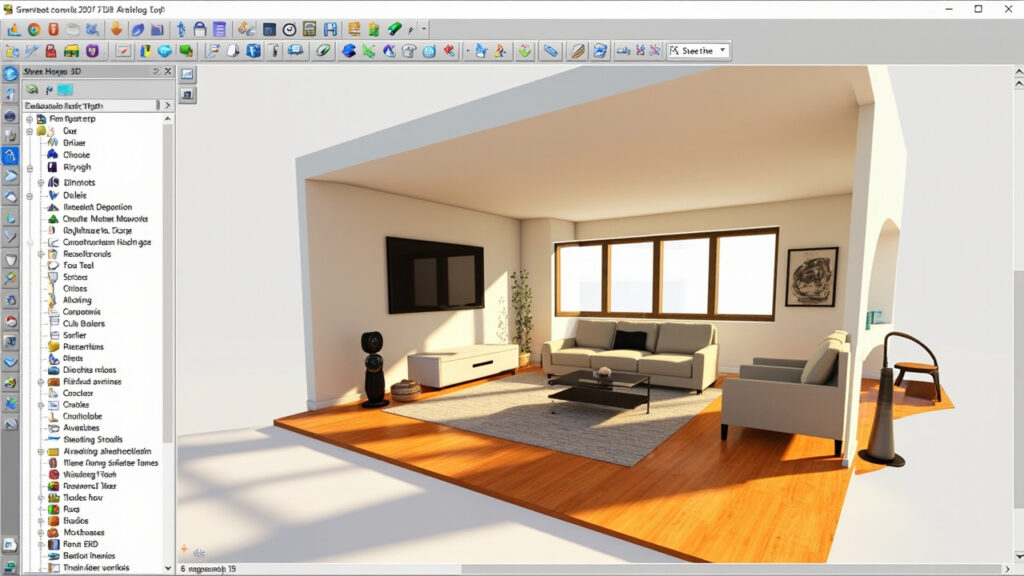
Task: Click the printer icon on the main toolbar
Action: tap(309, 30)
